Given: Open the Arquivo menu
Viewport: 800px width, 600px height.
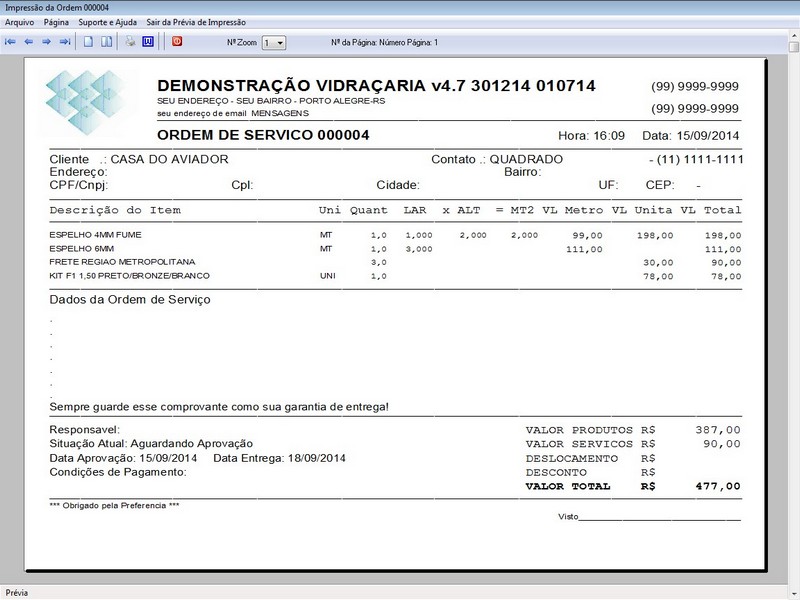Looking at the screenshot, I should pos(19,22).
